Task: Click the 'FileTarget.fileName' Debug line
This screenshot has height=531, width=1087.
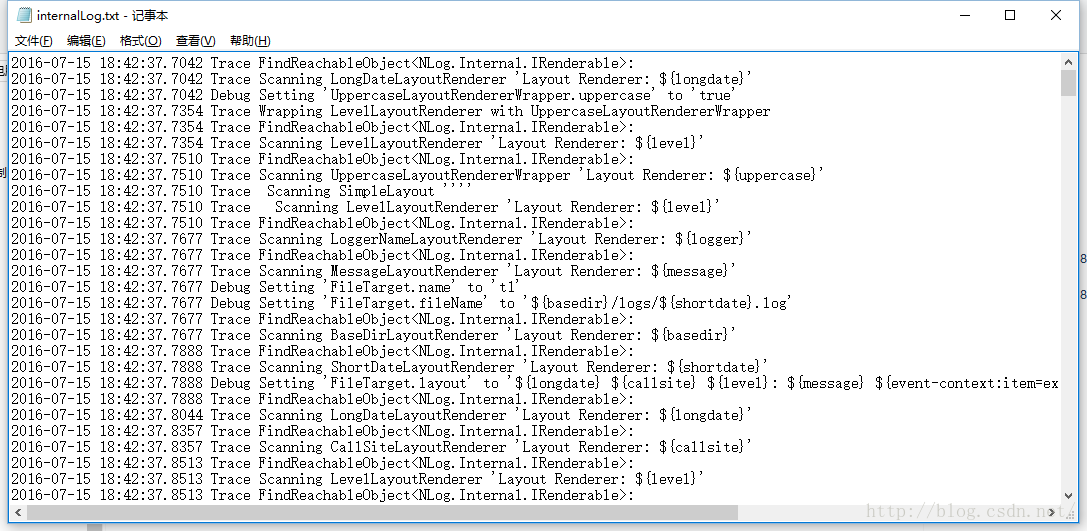Action: (x=401, y=302)
